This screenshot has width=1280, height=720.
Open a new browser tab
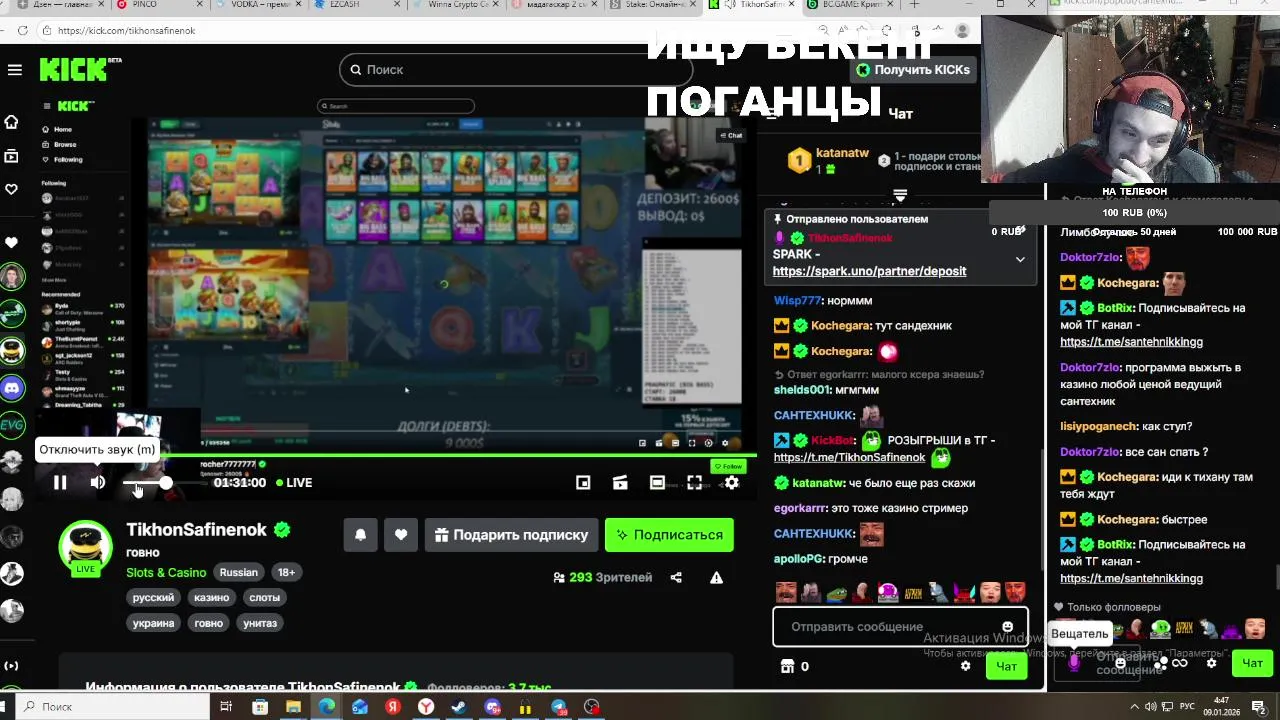click(914, 5)
